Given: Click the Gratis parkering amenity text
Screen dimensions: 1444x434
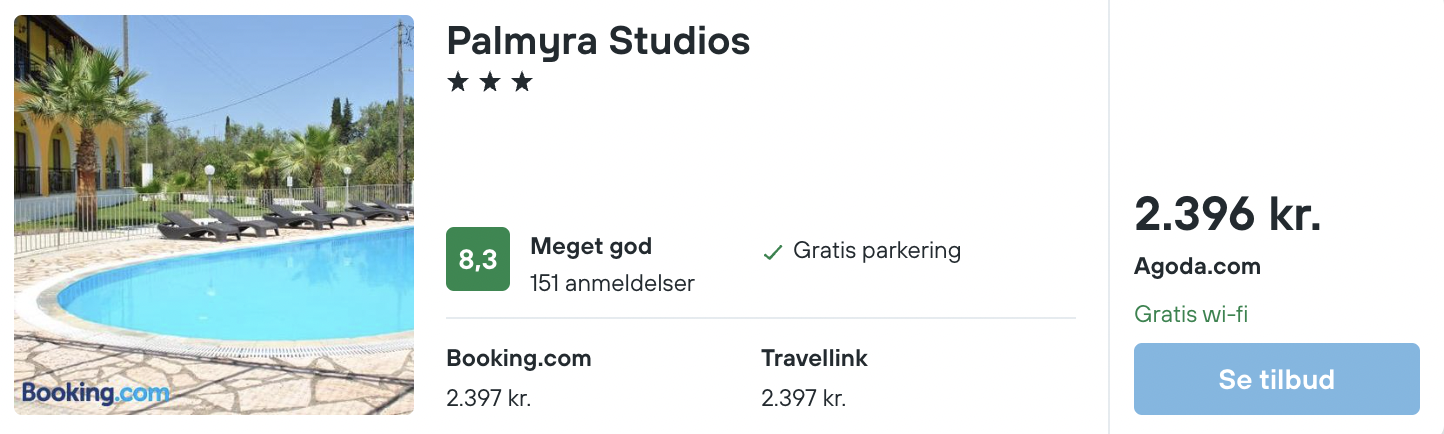Looking at the screenshot, I should 877,251.
